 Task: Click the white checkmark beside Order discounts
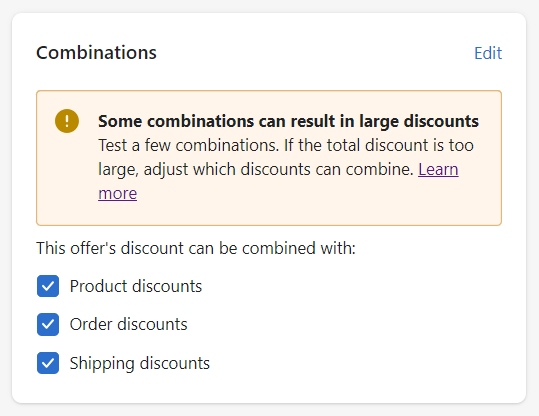48,324
